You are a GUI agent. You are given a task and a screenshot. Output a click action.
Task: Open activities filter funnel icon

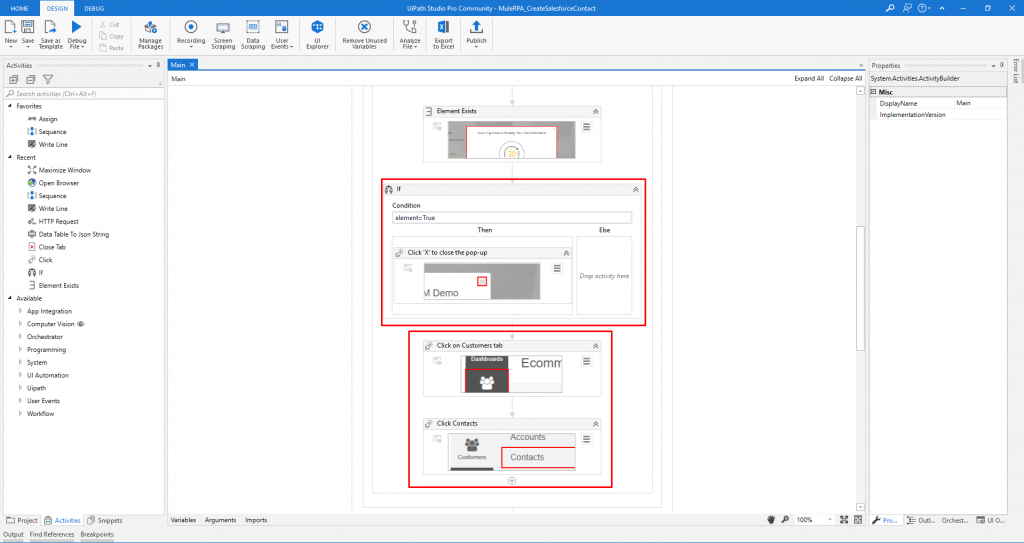[48, 80]
